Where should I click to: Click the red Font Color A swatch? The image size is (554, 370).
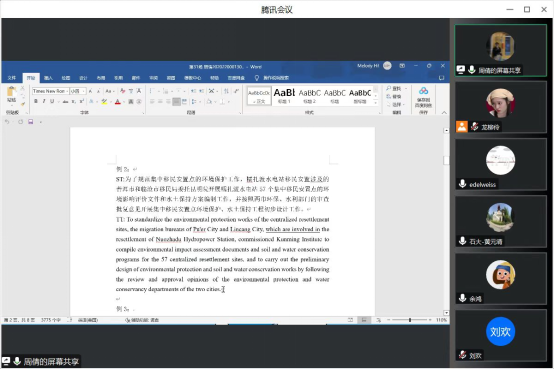118,102
